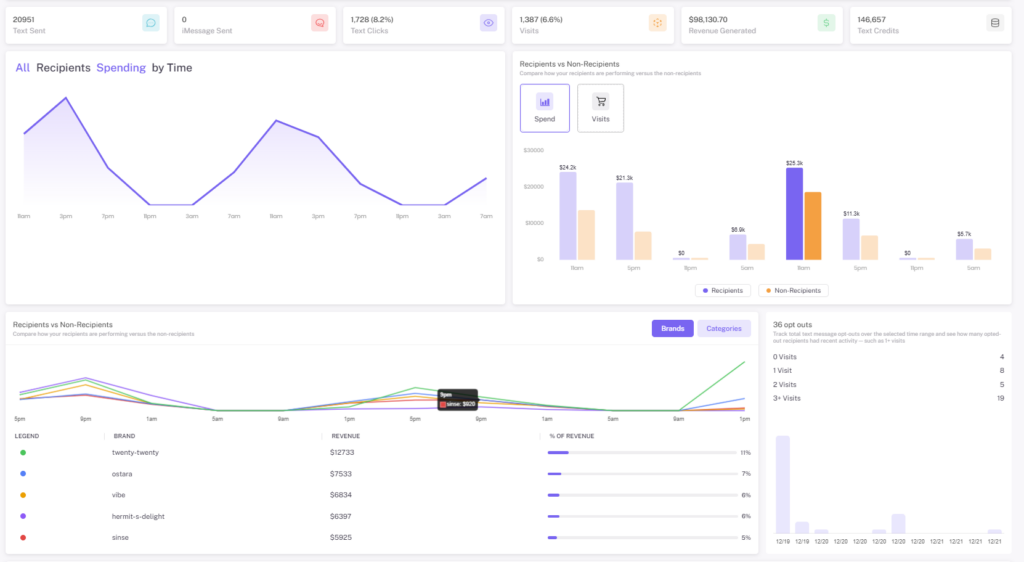Viewport: 1024px width, 562px height.
Task: Click the twenty-twenty revenue percentage bar
Action: [642, 452]
